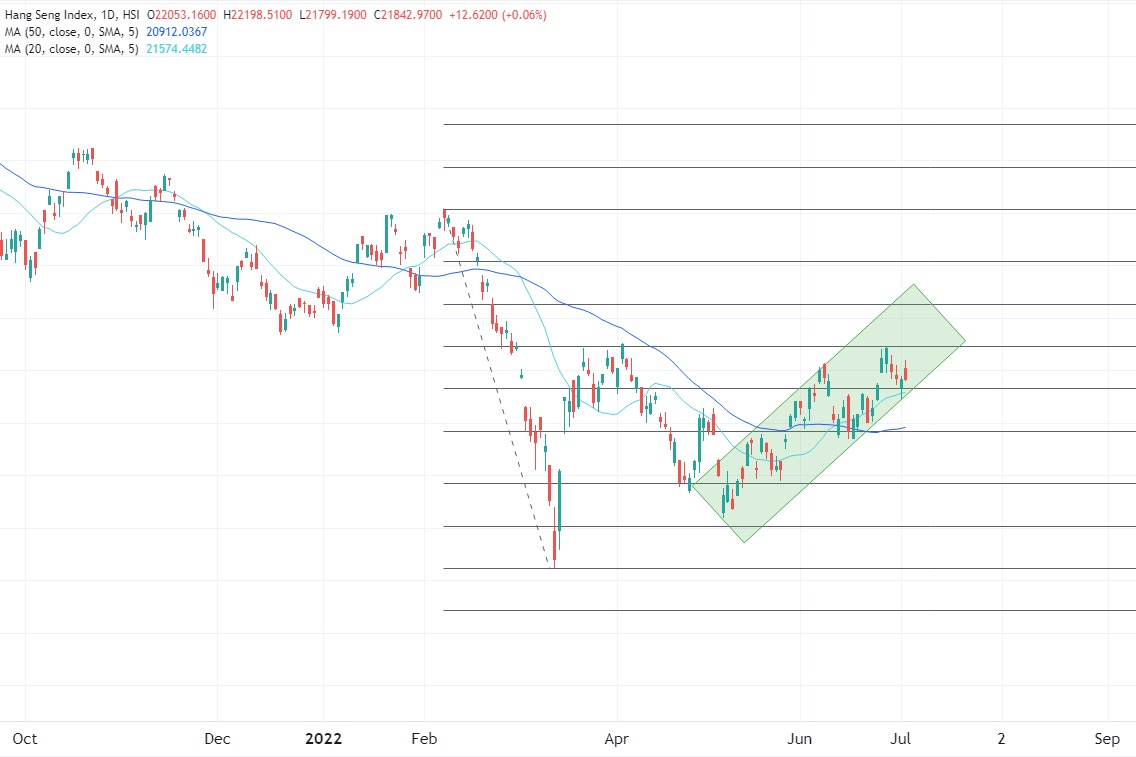Screen dimensions: 1136x757
Task: Click the topmost Fibonacci horizontal line
Action: [790, 125]
